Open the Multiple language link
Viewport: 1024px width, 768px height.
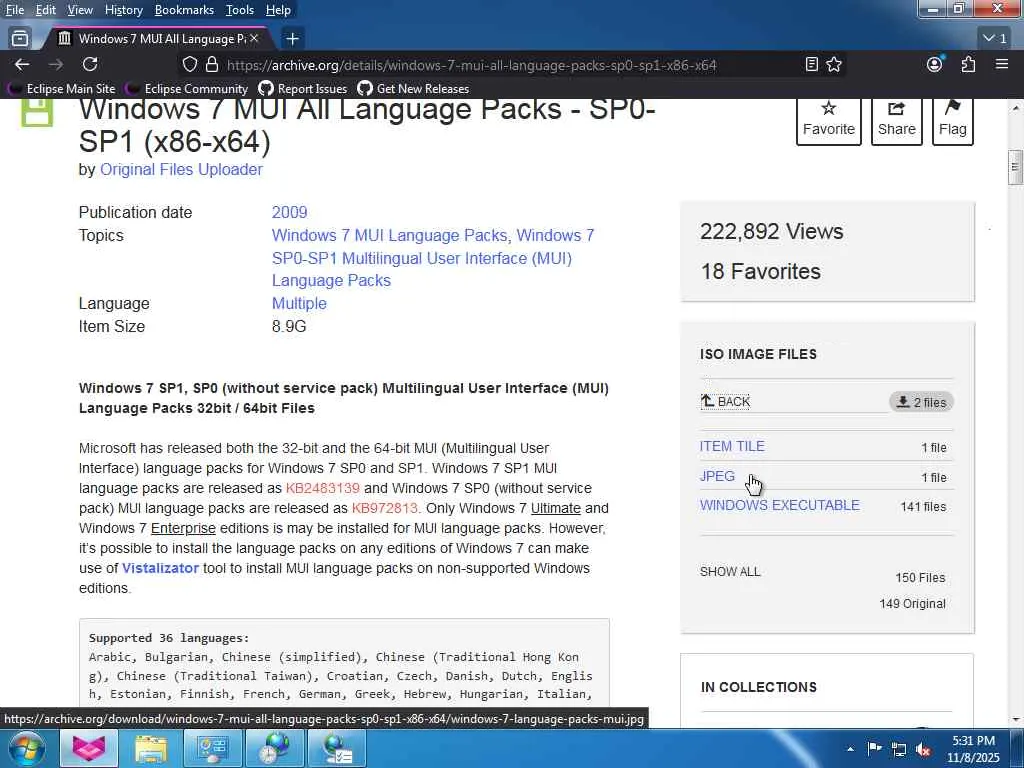[299, 303]
